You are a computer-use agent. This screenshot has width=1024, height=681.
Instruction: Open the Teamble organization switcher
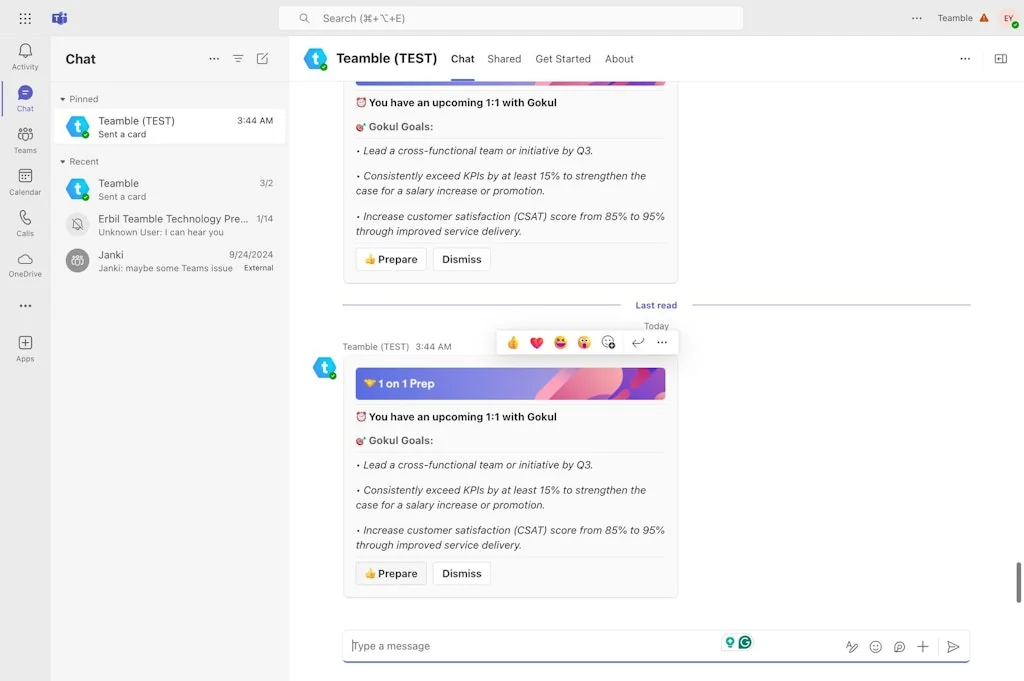point(955,17)
